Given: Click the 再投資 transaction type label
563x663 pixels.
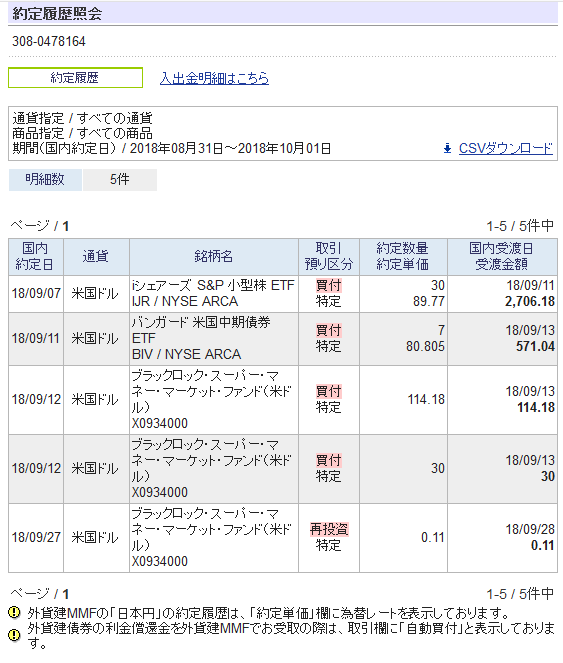Looking at the screenshot, I should click(329, 529).
